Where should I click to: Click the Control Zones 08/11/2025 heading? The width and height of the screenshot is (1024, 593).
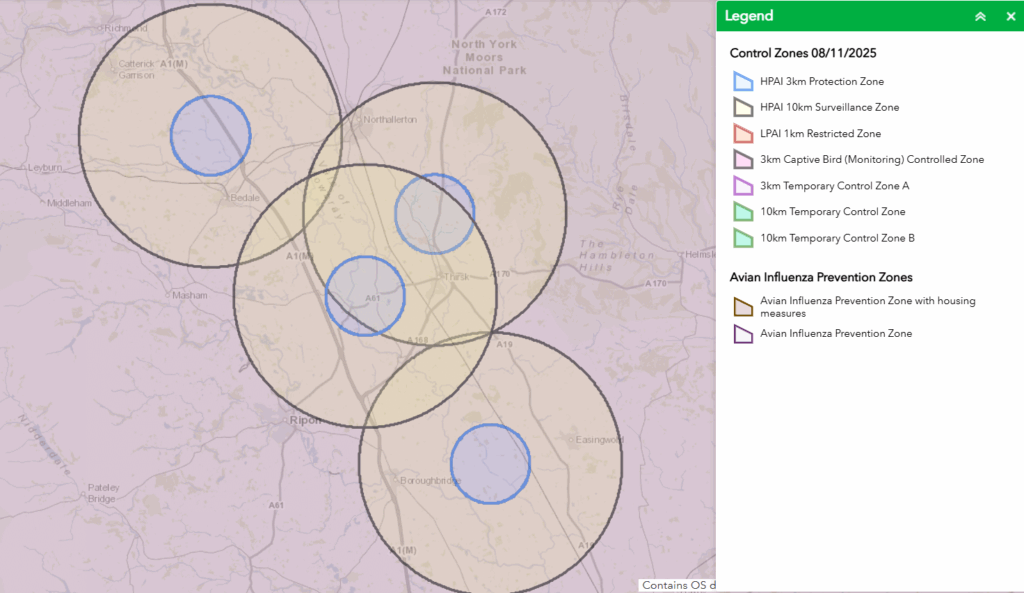(803, 54)
